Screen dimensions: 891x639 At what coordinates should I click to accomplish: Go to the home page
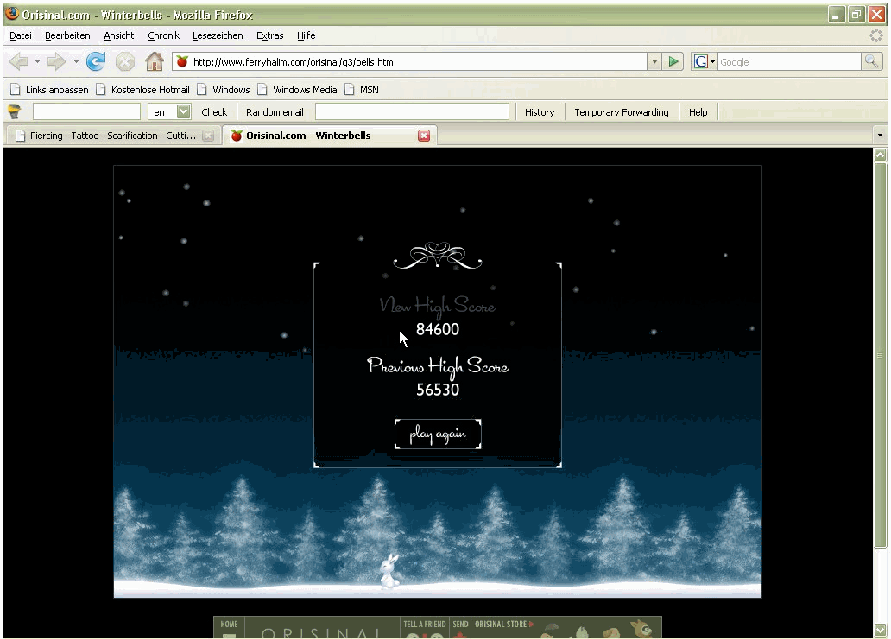point(154,61)
